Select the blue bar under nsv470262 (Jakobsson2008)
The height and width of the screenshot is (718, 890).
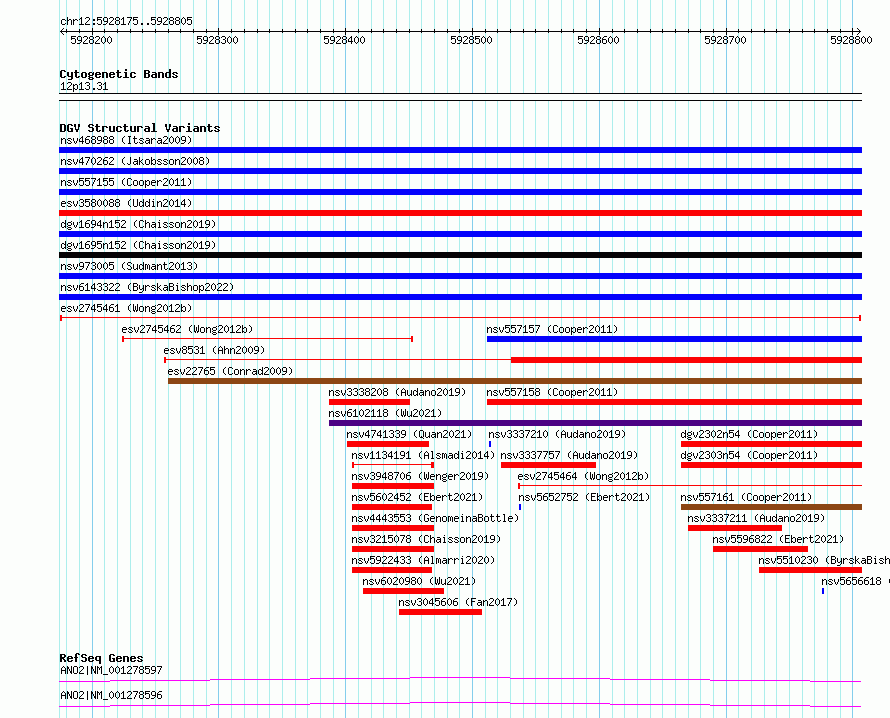coord(460,171)
